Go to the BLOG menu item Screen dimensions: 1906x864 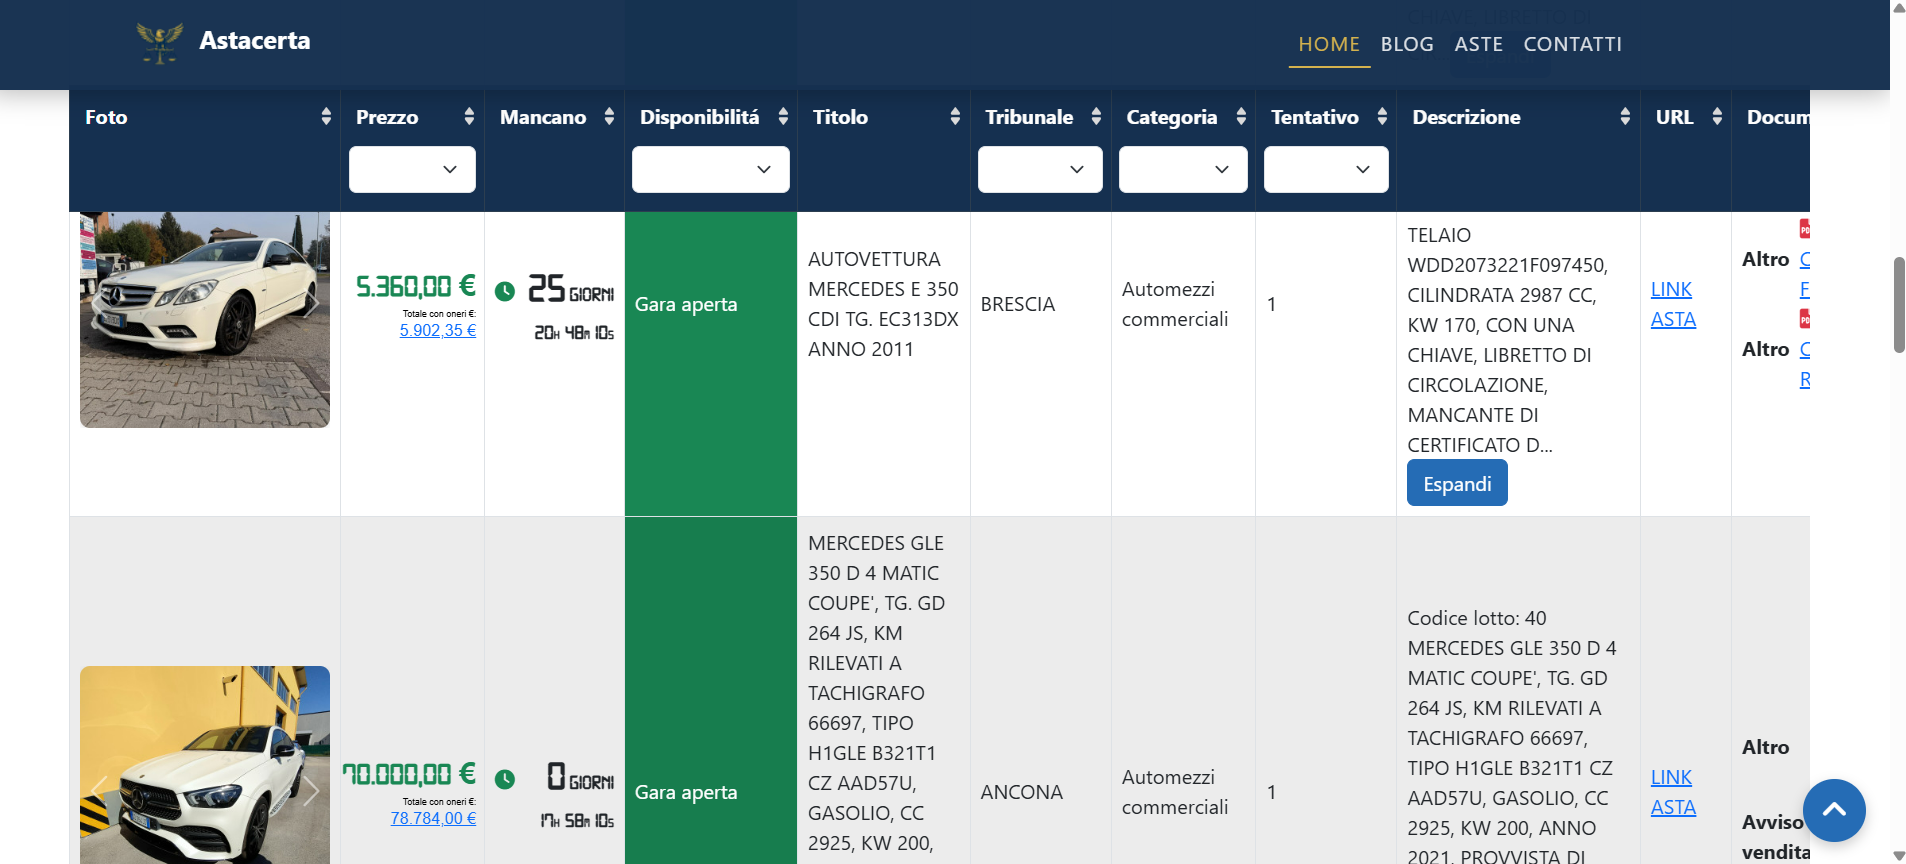1407,44
